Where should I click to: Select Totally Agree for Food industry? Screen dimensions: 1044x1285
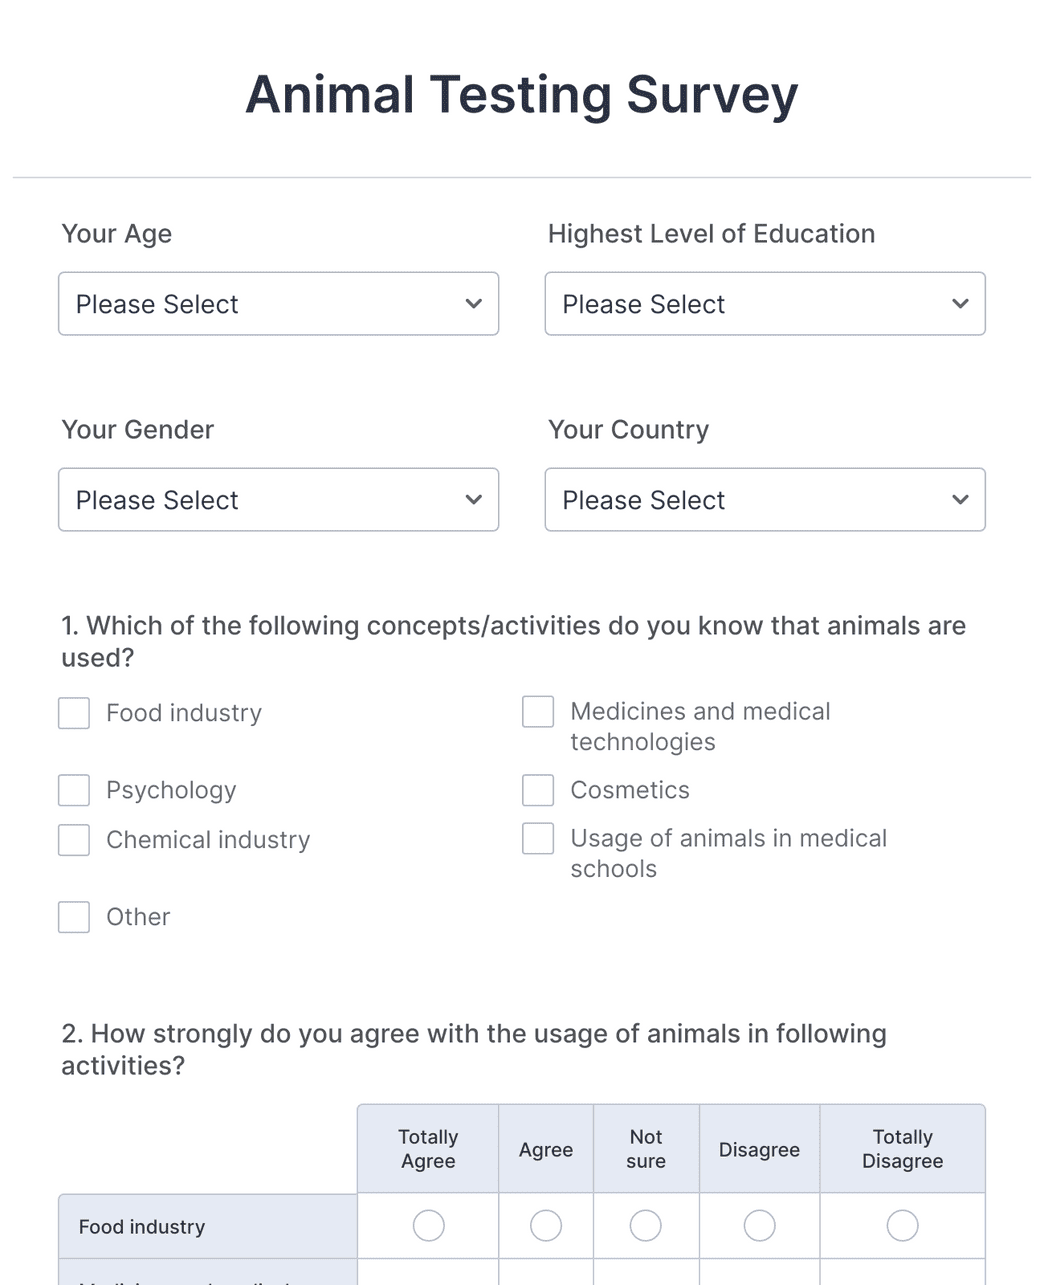(x=427, y=1225)
